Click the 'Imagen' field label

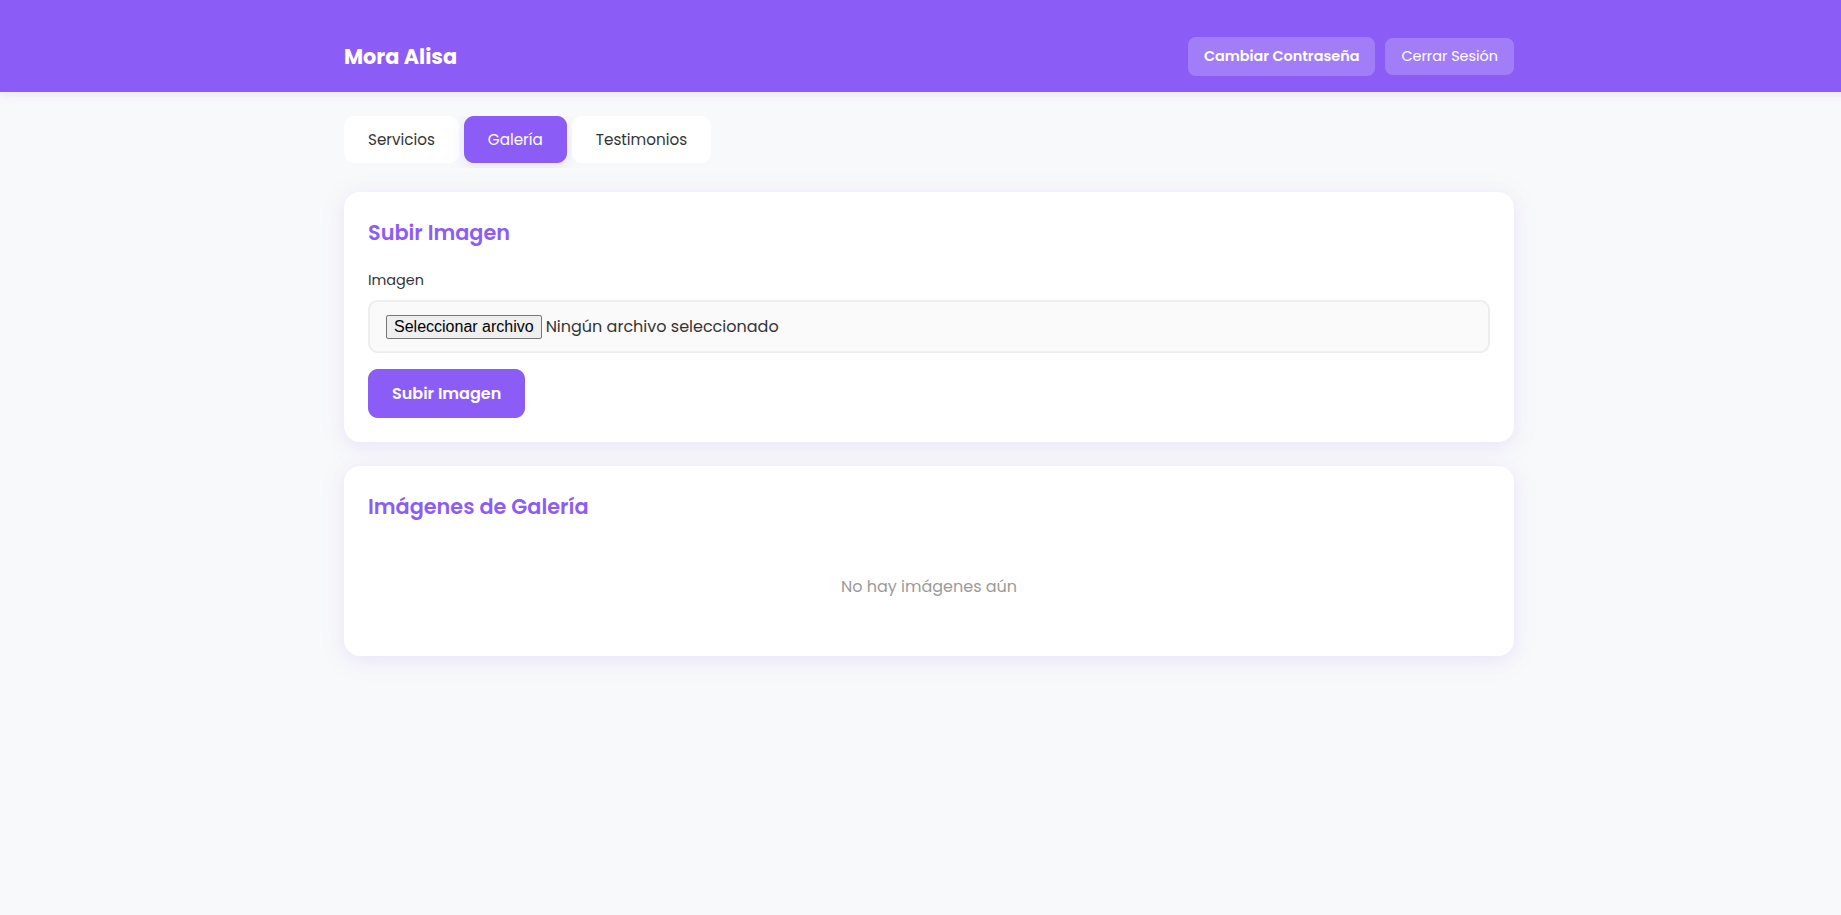pyautogui.click(x=396, y=280)
